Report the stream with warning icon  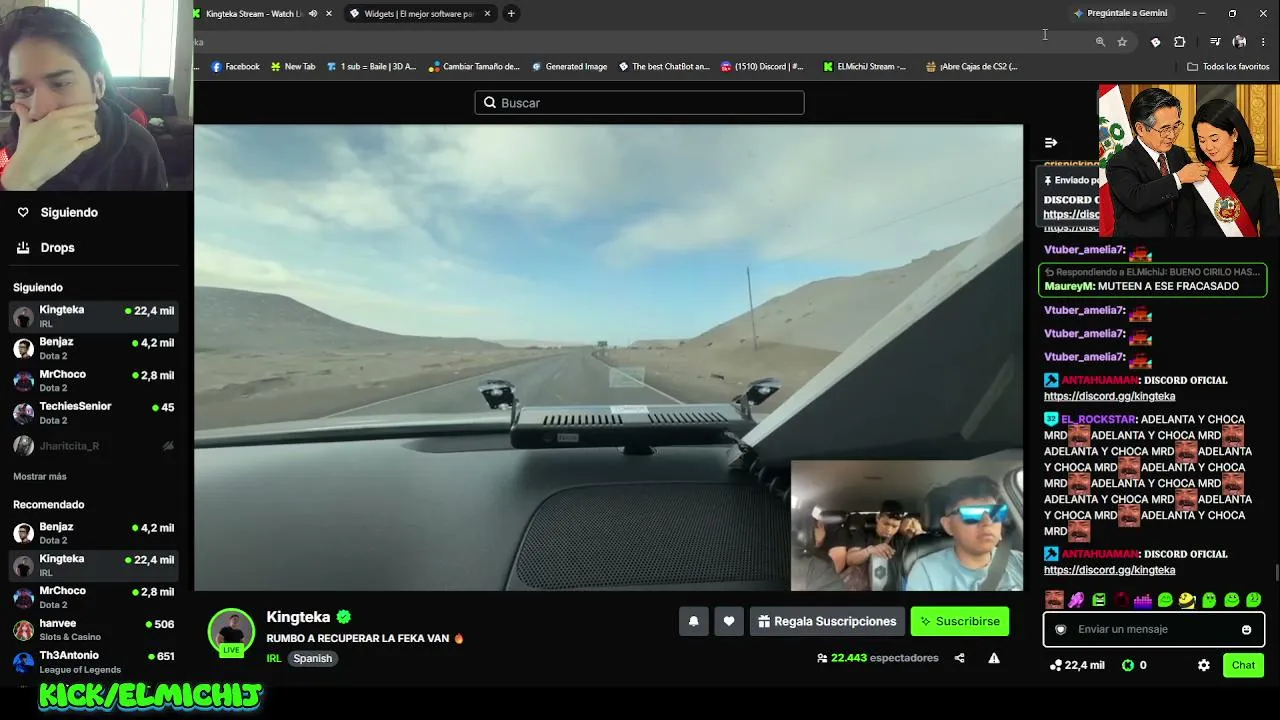(994, 658)
